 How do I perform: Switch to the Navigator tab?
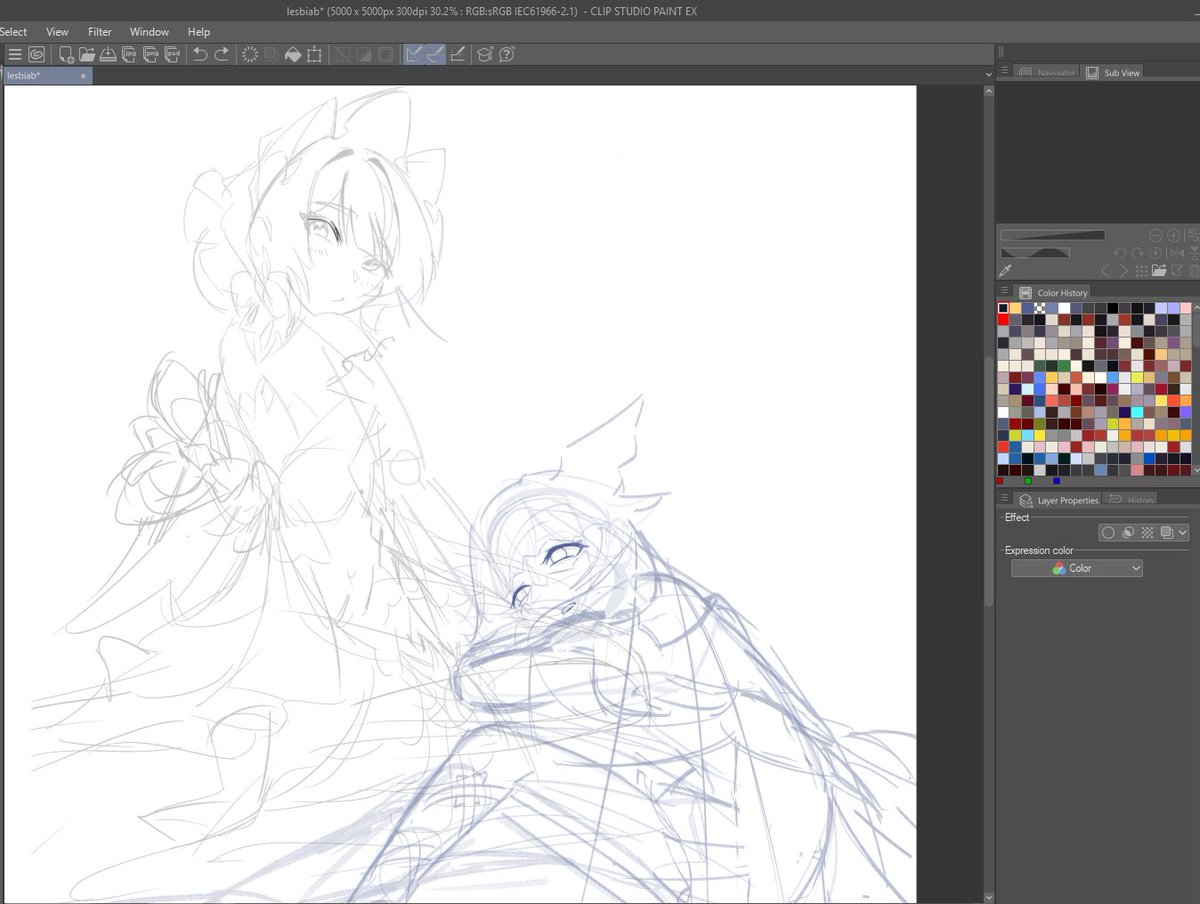1047,72
